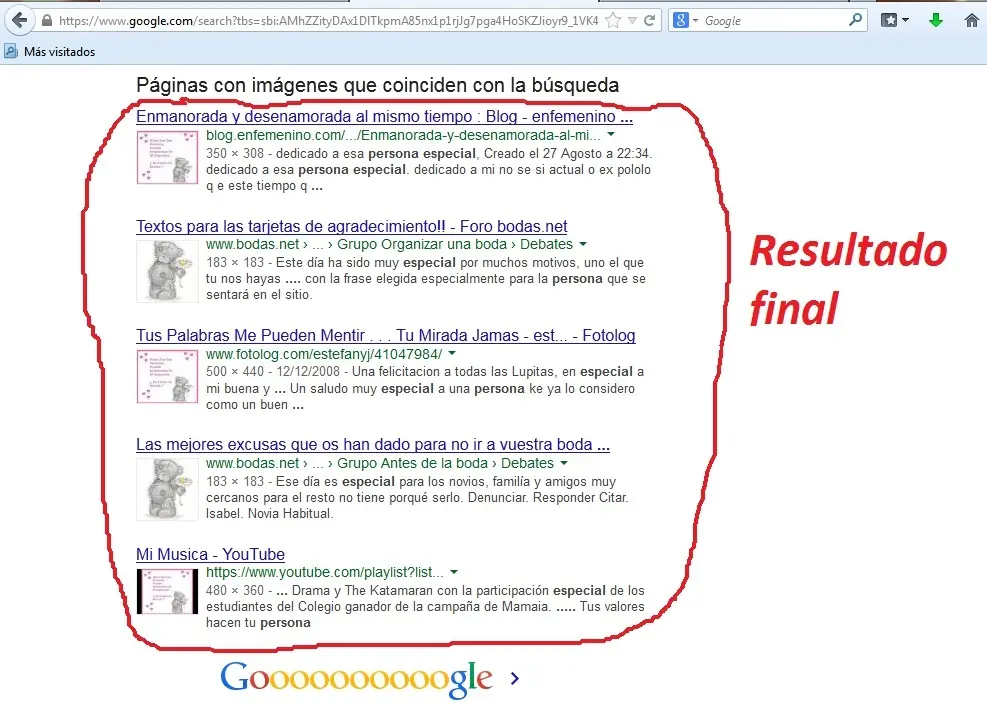Click thumbnail of the Fotolog result
Screen dimensions: 987x703
[x=167, y=376]
